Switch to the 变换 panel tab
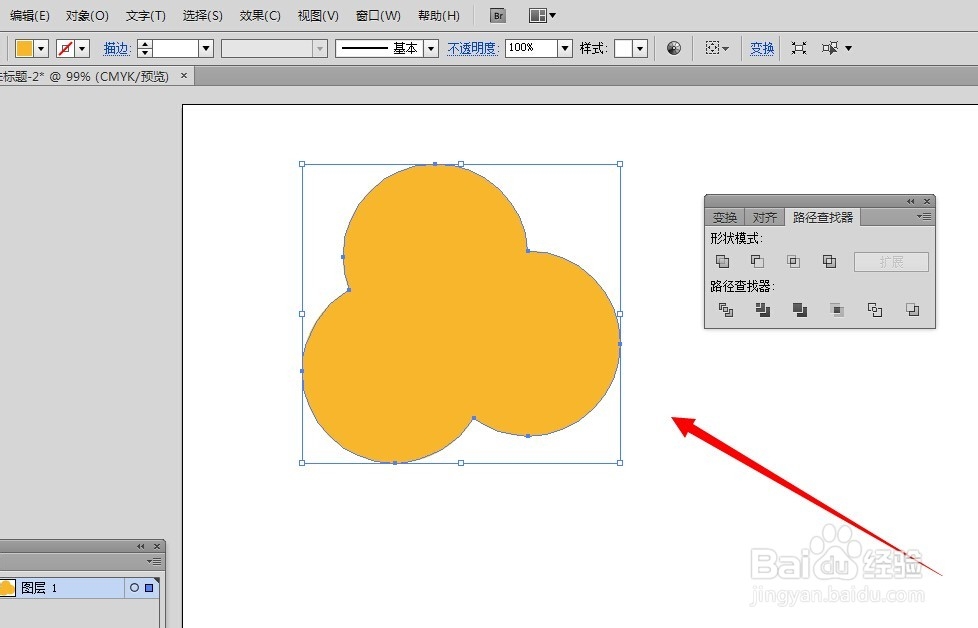 tap(725, 217)
